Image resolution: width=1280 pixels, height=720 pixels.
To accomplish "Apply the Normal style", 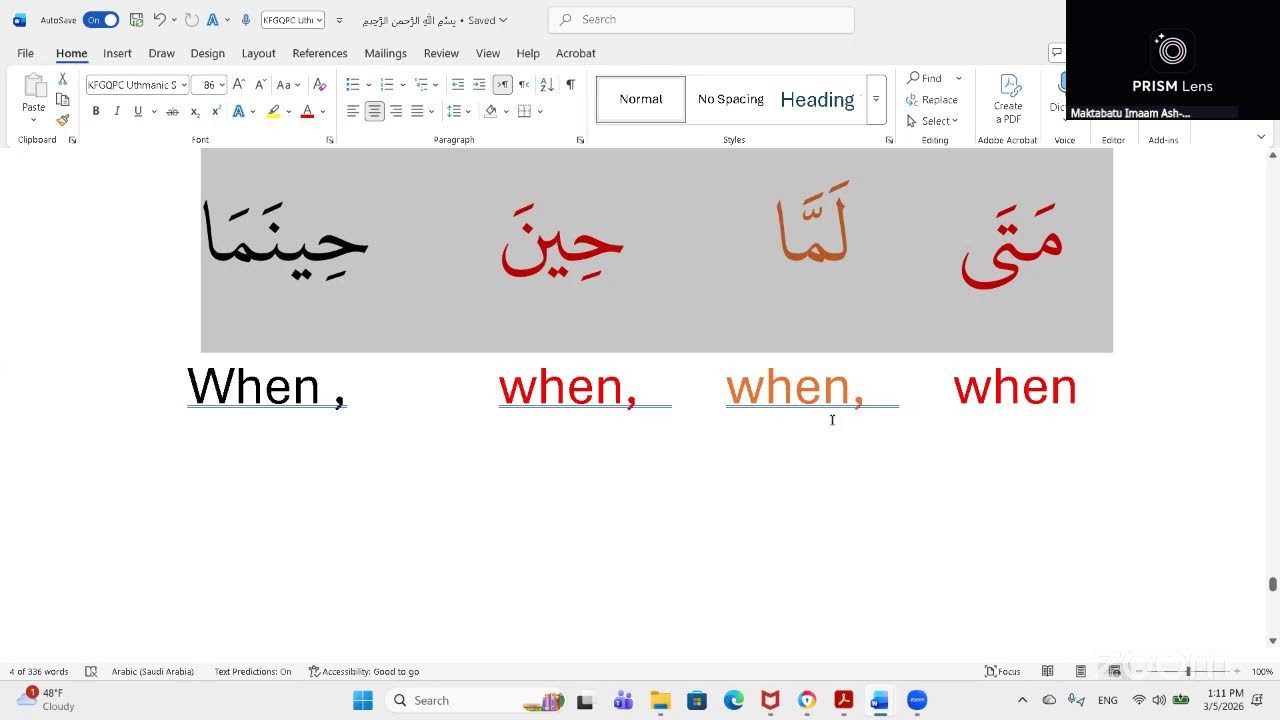I will tap(641, 99).
